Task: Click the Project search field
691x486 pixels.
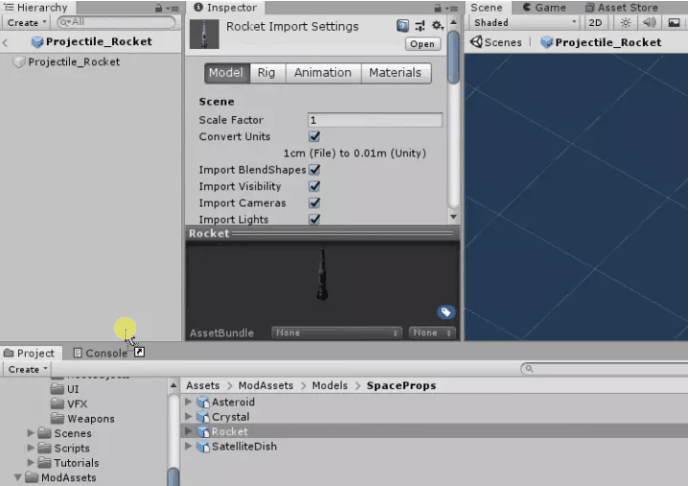Action: point(605,369)
